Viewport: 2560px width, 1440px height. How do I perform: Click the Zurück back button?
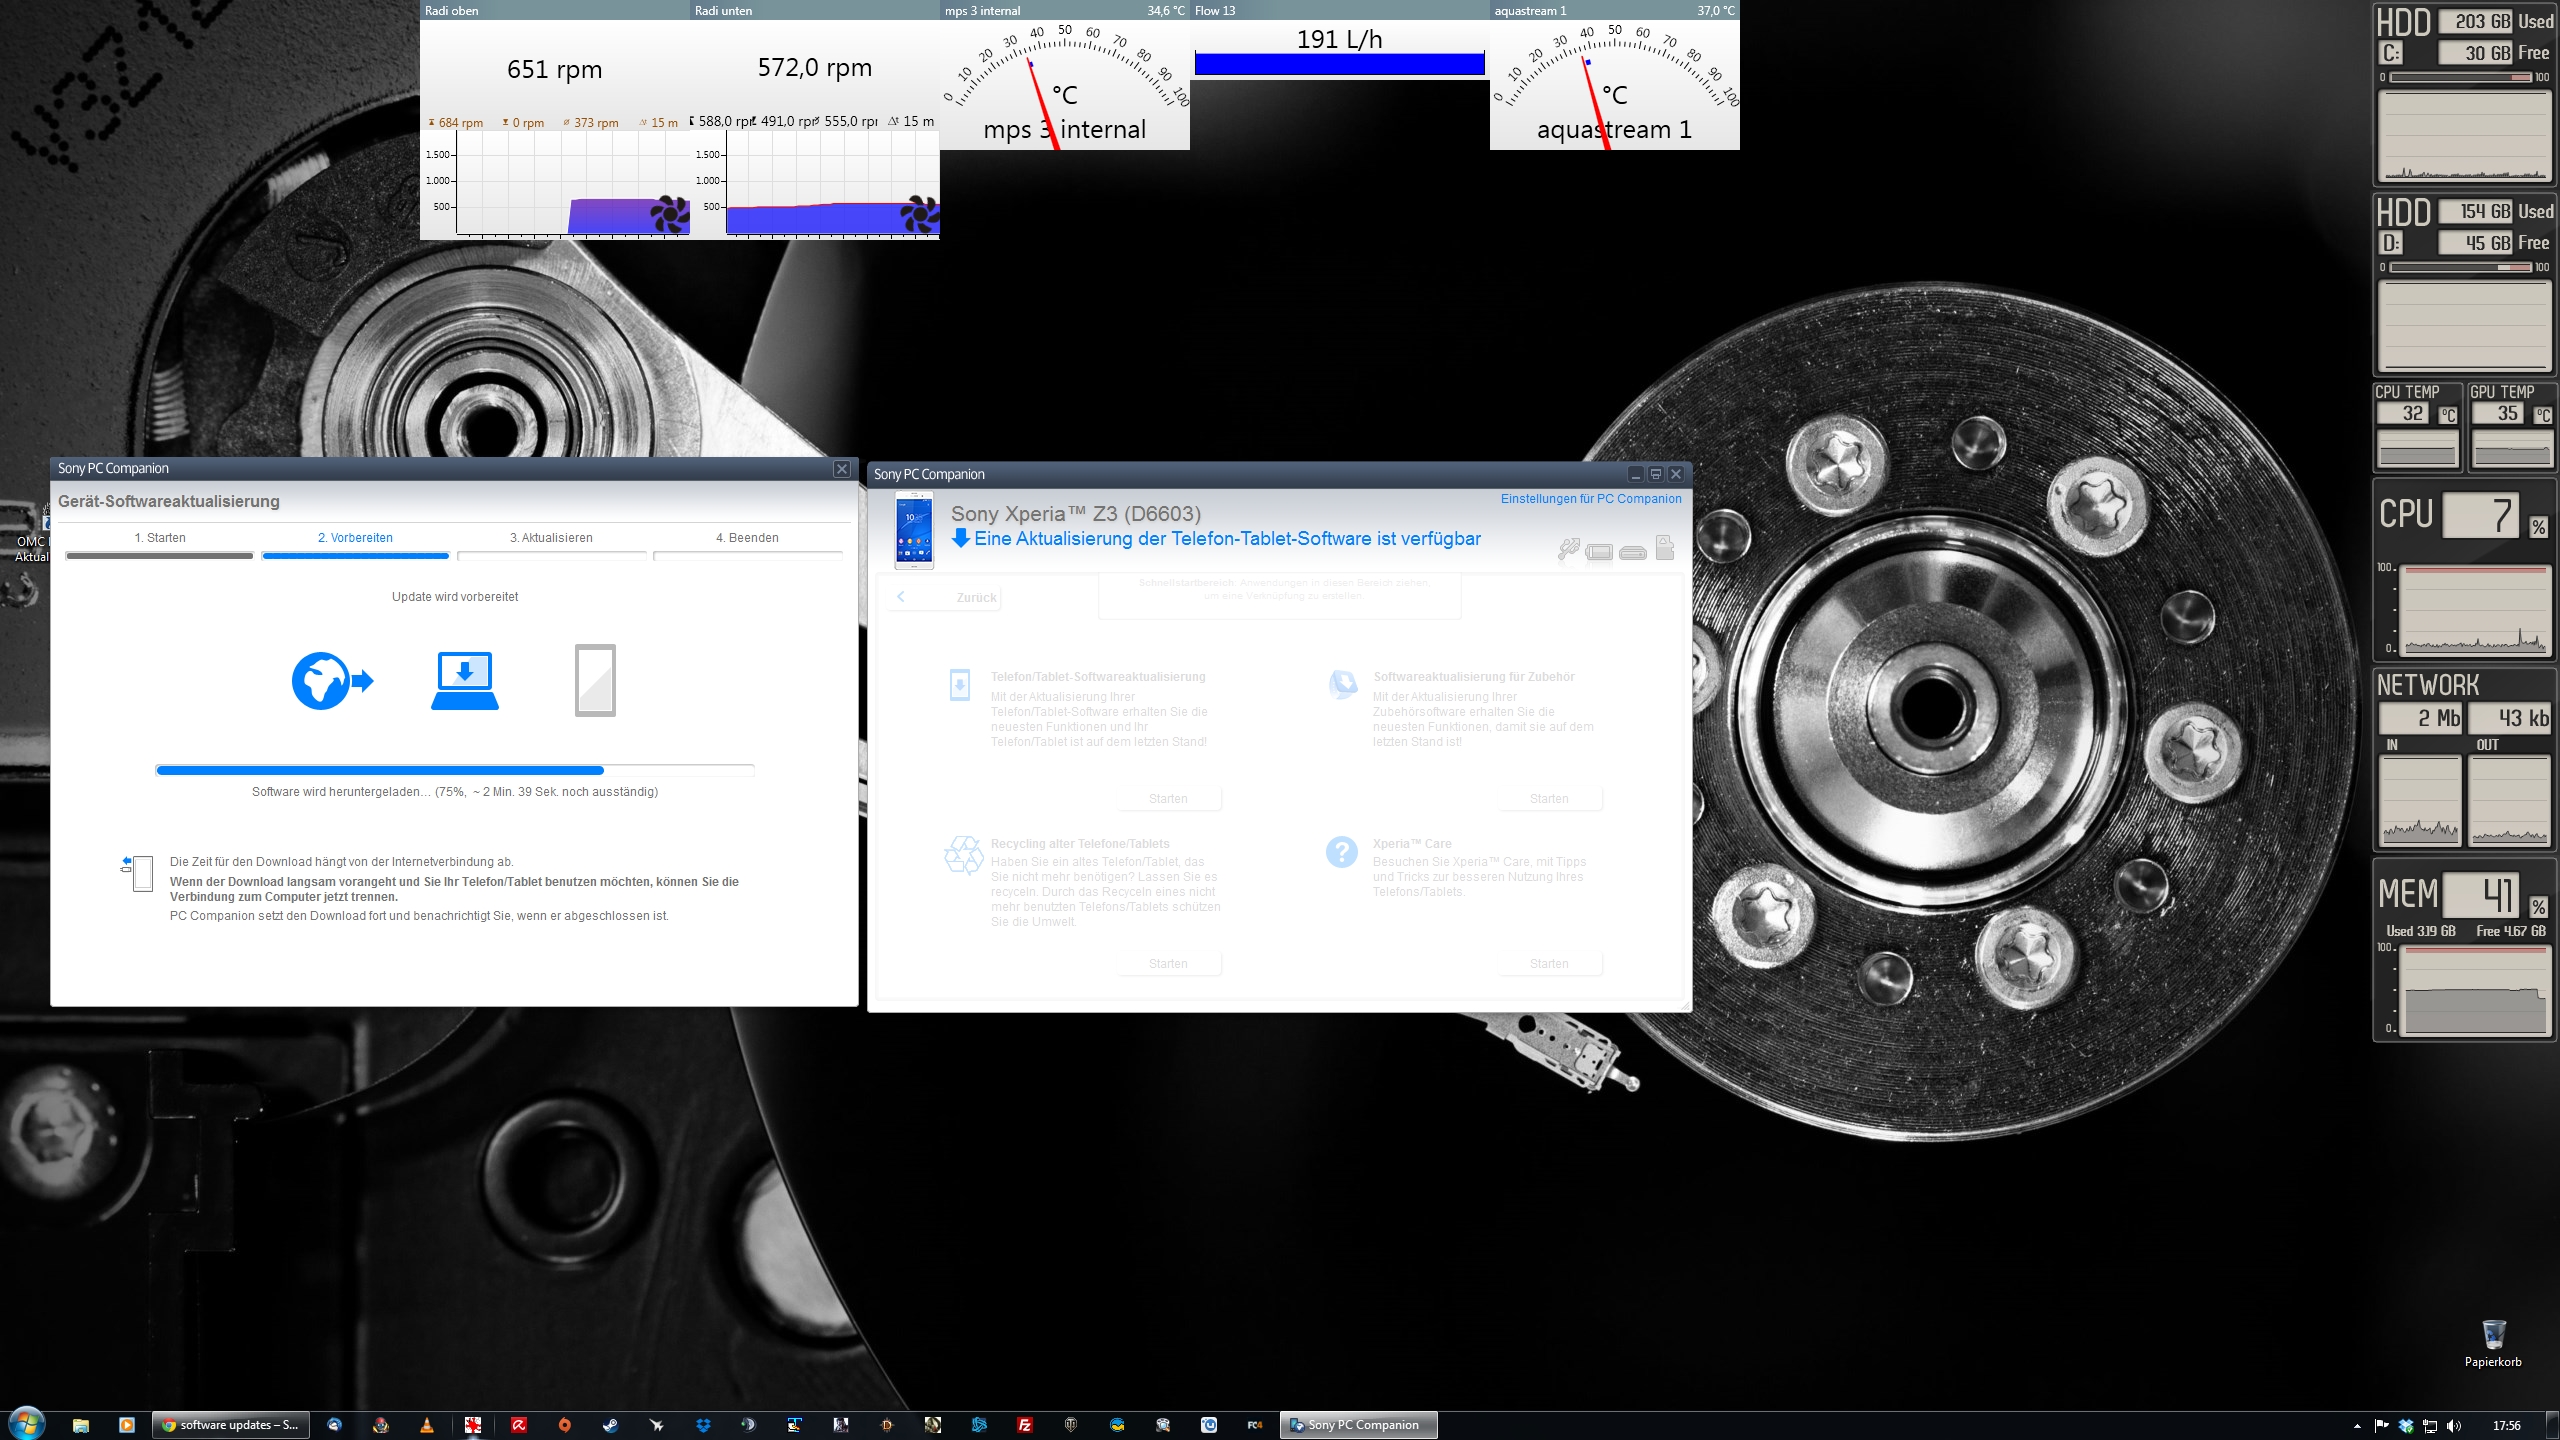tap(944, 597)
